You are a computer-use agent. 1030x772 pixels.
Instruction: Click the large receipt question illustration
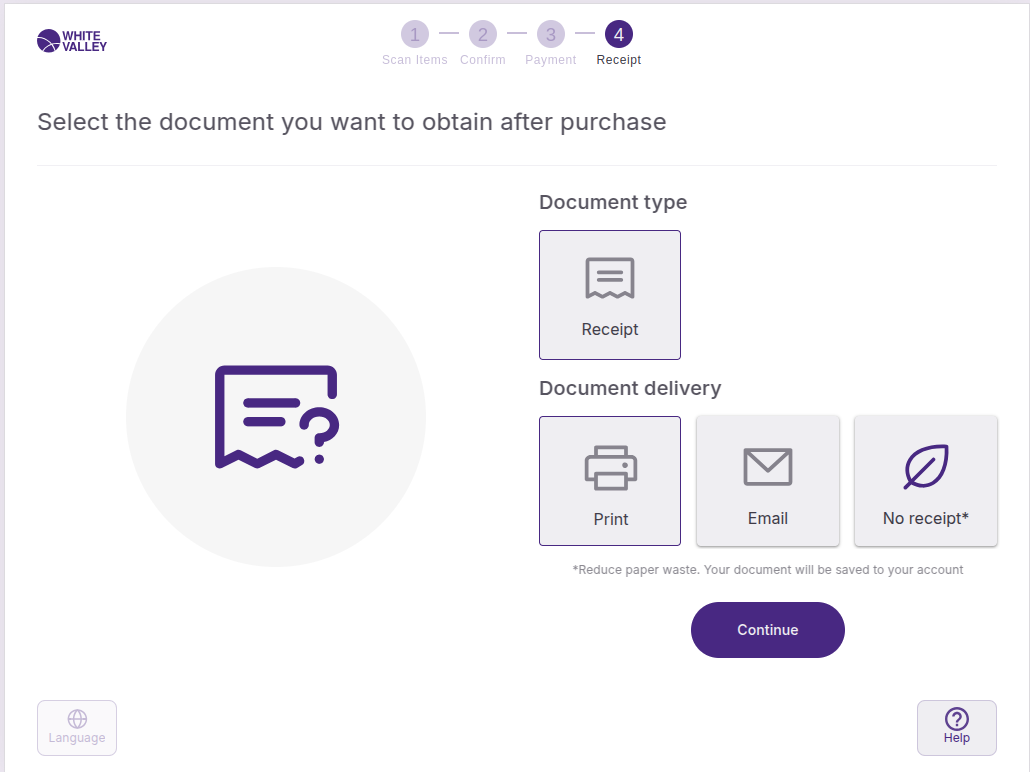coord(277,416)
